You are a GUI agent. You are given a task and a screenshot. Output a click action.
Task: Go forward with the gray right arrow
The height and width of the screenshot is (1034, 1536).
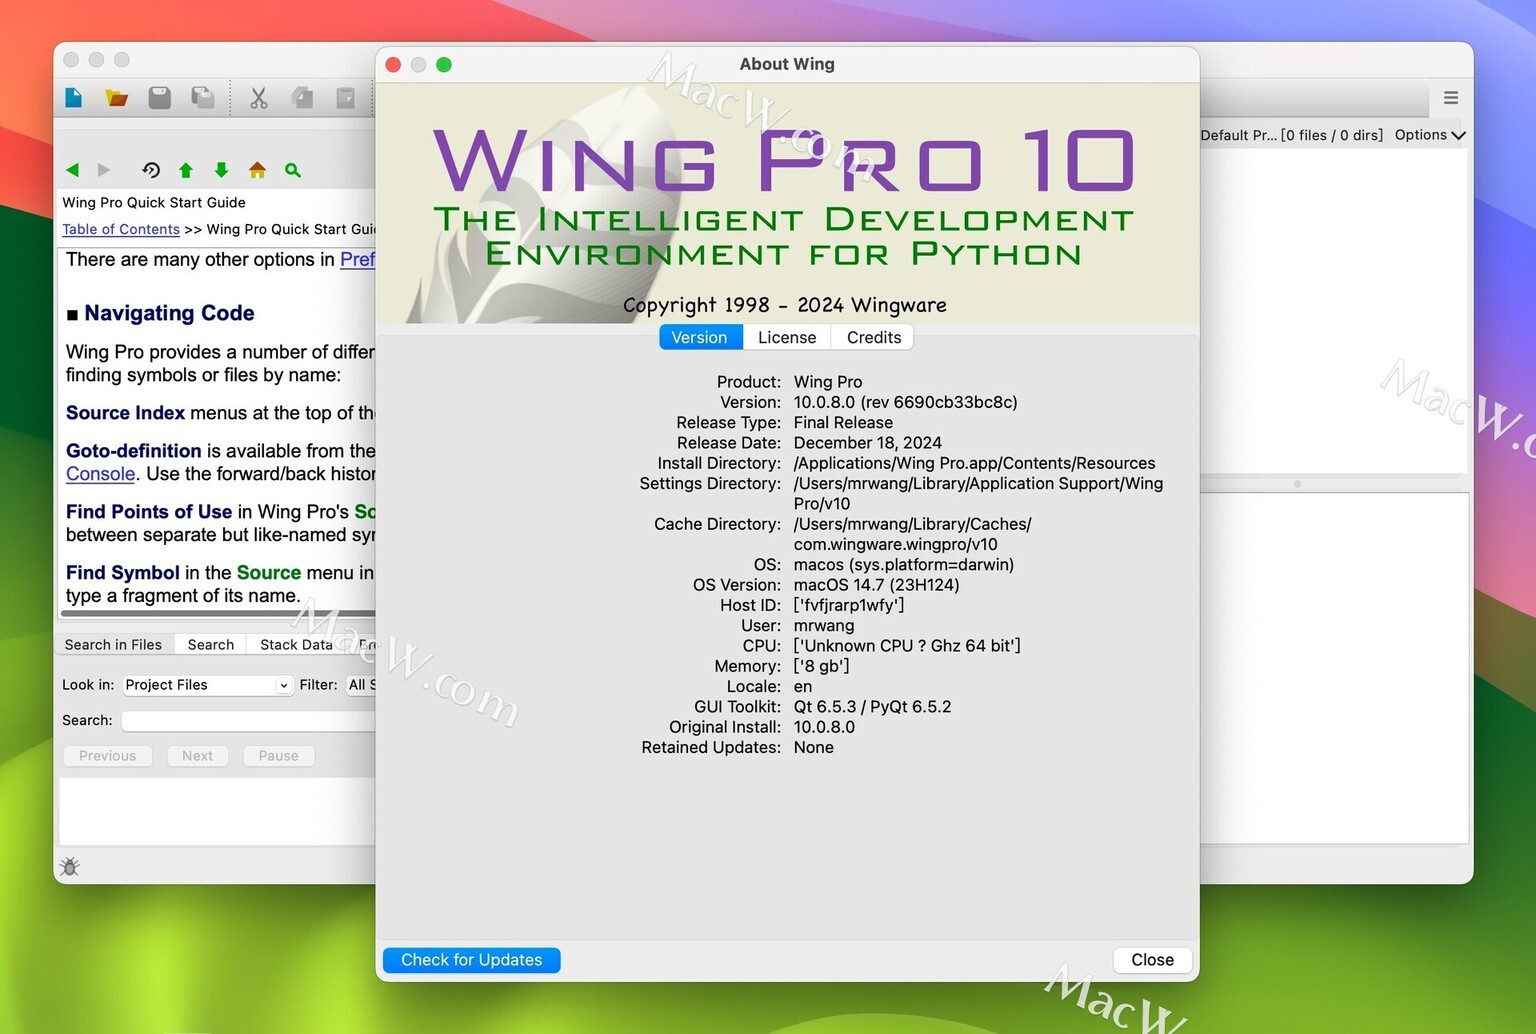pyautogui.click(x=103, y=170)
